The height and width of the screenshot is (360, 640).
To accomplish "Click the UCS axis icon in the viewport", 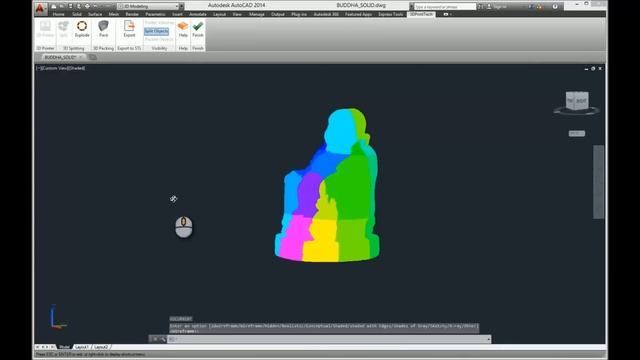I will [57, 316].
